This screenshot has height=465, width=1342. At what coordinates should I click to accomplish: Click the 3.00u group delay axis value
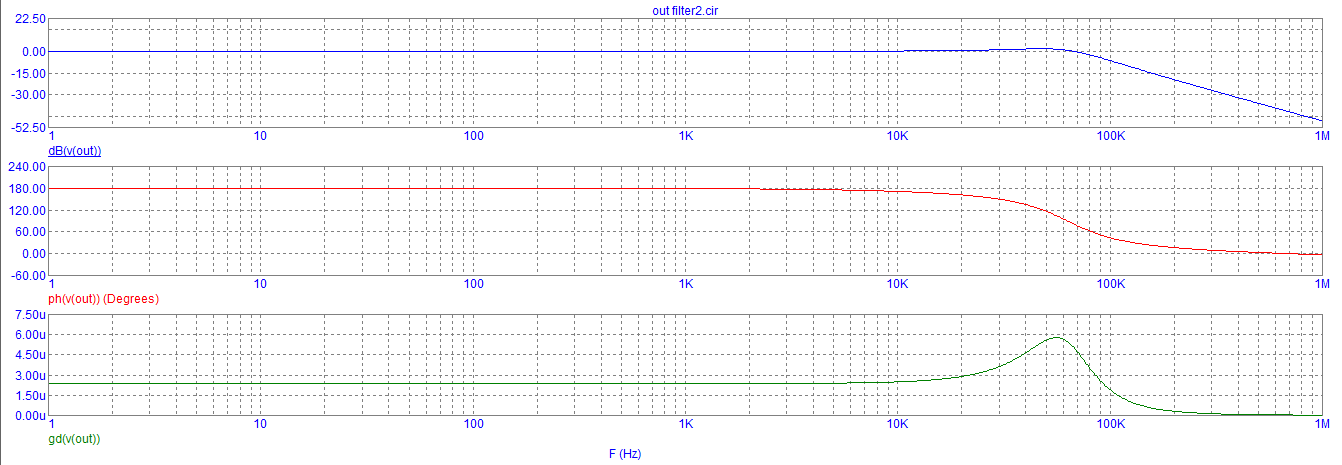29,375
